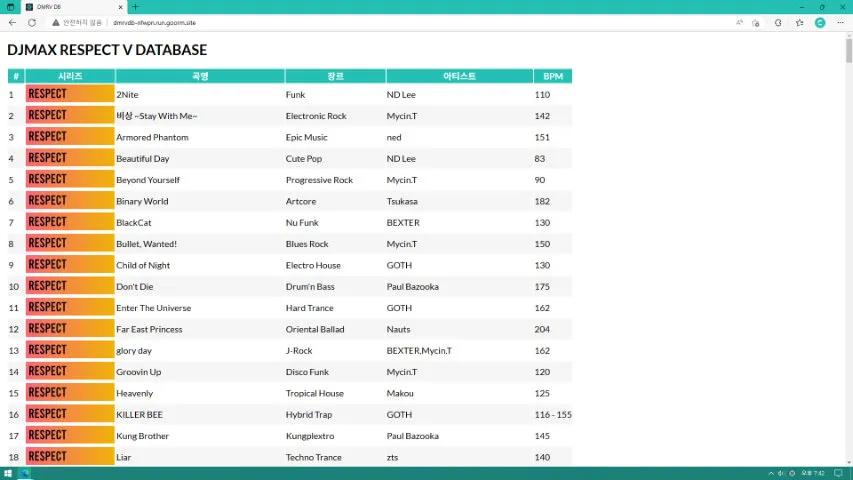The width and height of the screenshot is (853, 480).
Task: Click the # column header
Action: [x=16, y=76]
